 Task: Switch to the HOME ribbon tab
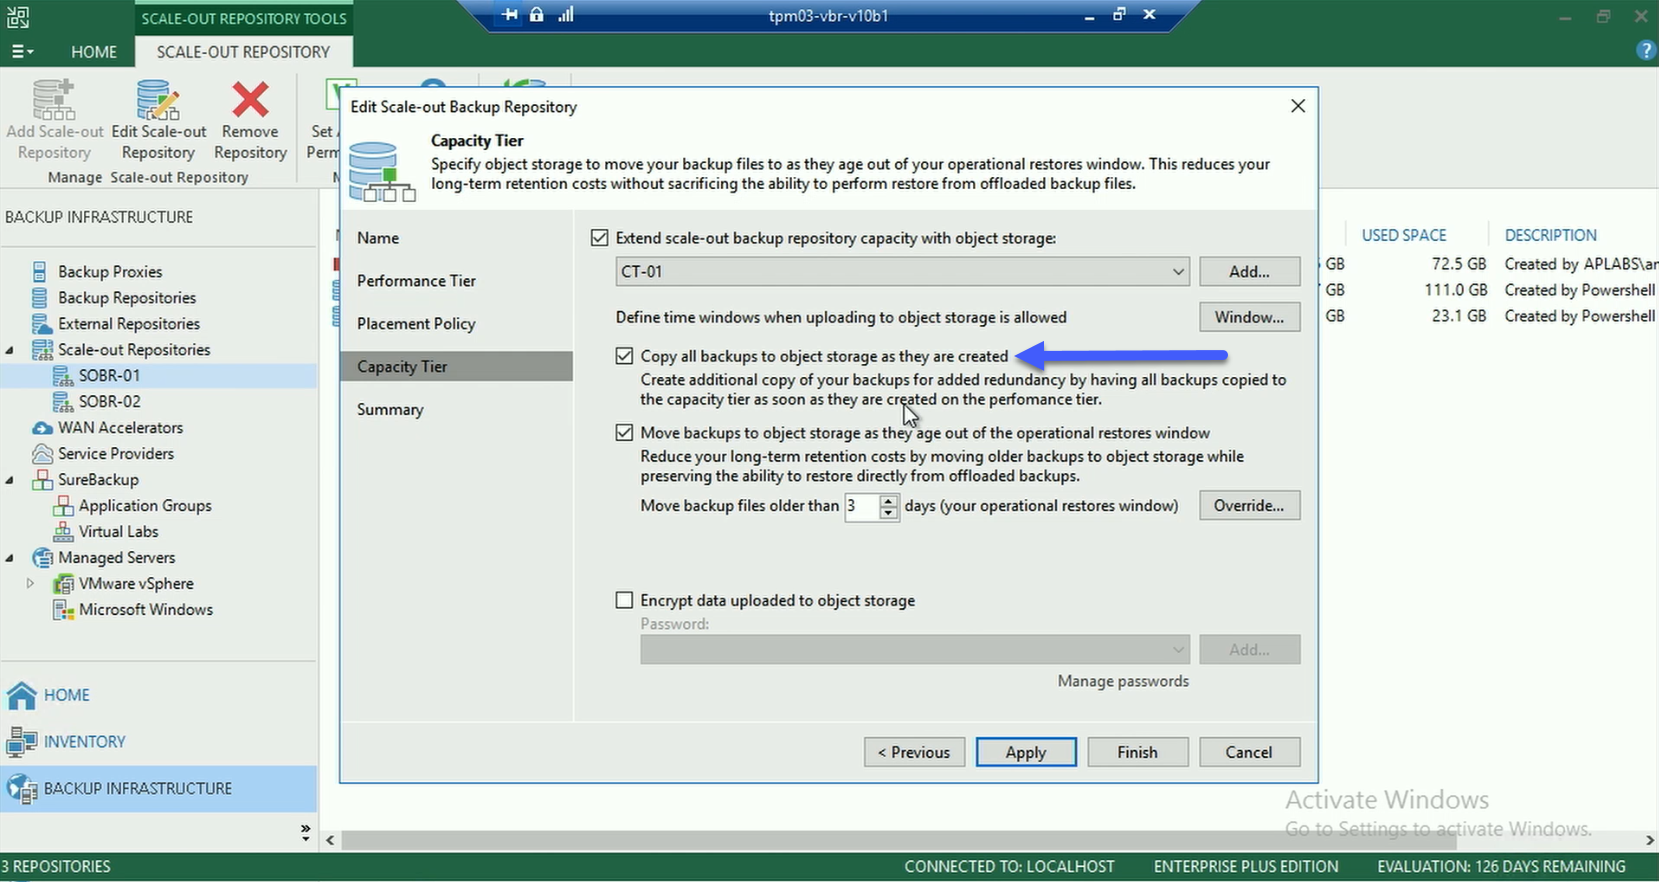[94, 51]
